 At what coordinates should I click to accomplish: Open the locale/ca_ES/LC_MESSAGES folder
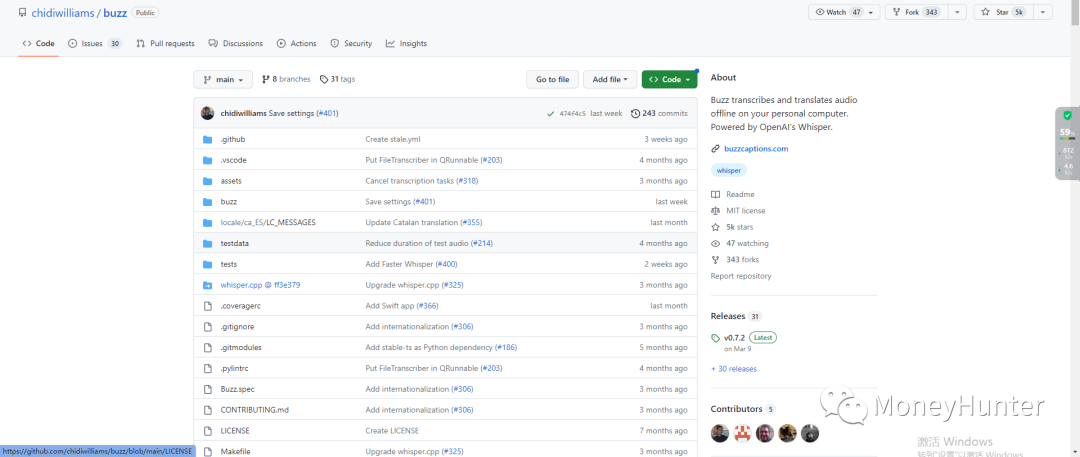pyautogui.click(x=268, y=223)
